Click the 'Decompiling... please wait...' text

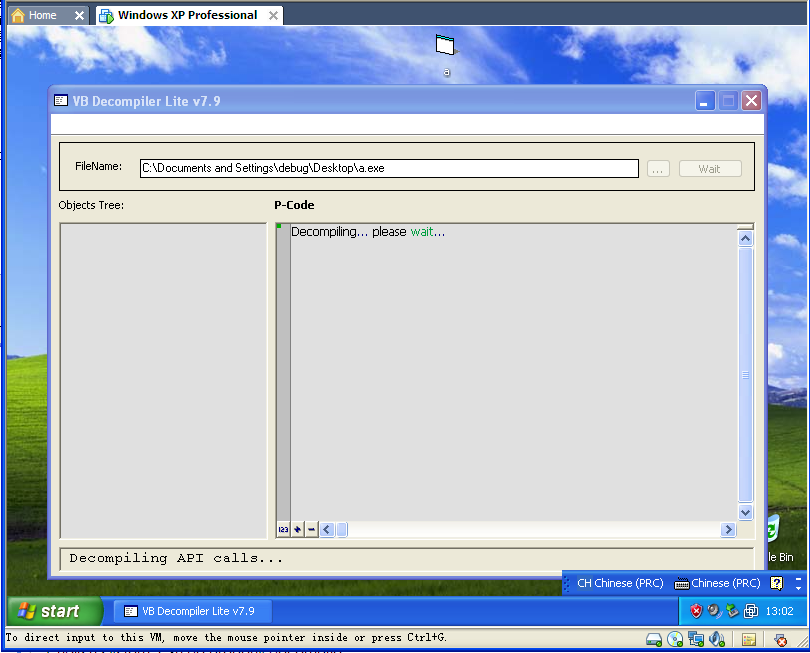pos(368,232)
